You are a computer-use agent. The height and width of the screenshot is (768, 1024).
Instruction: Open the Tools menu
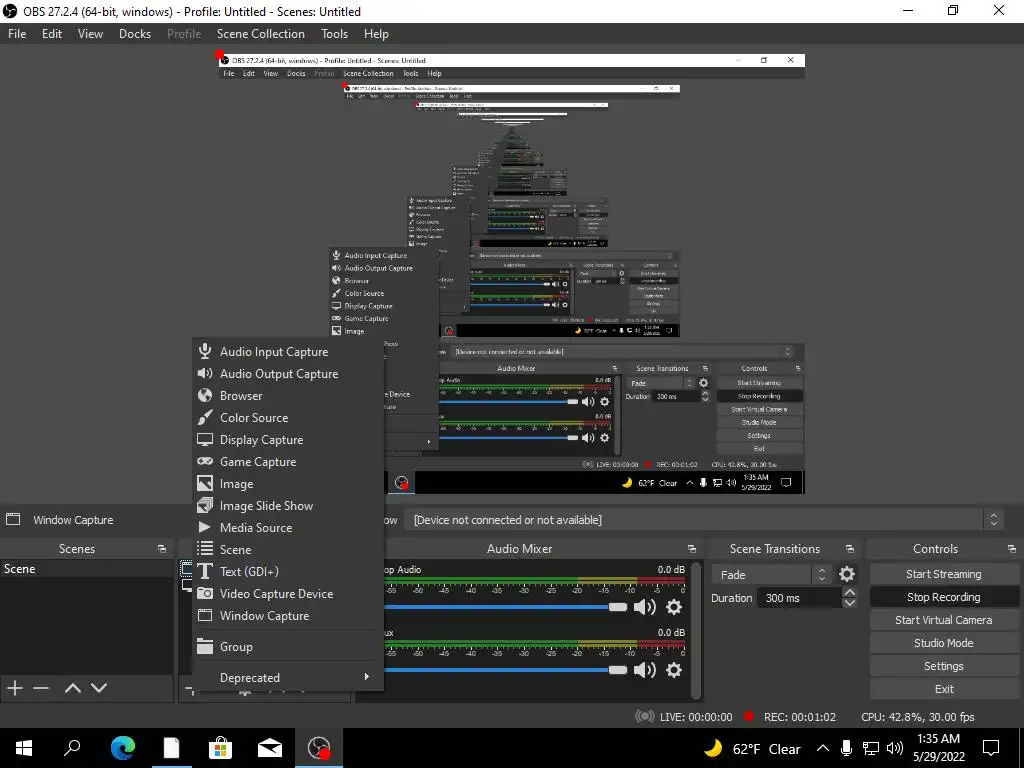click(x=334, y=34)
